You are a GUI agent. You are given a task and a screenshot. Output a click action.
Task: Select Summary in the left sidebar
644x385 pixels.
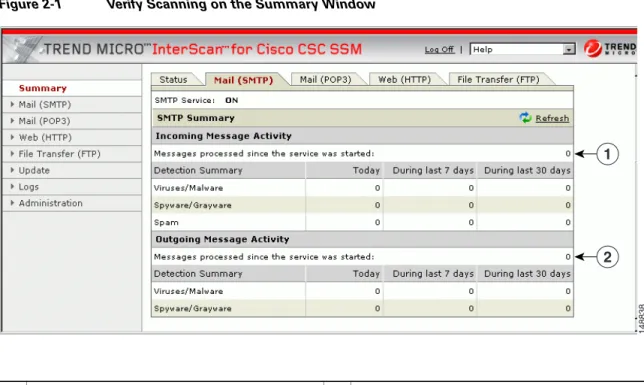(43, 88)
